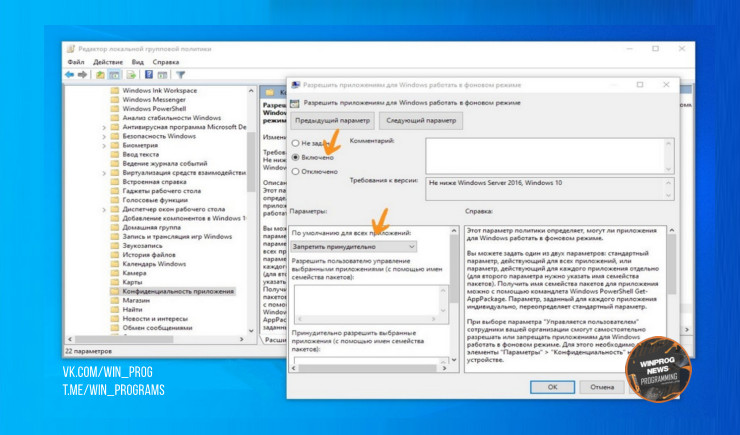The image size is (740, 435).
Task: Select Ведение журнала событий tree item
Action: (x=165, y=164)
